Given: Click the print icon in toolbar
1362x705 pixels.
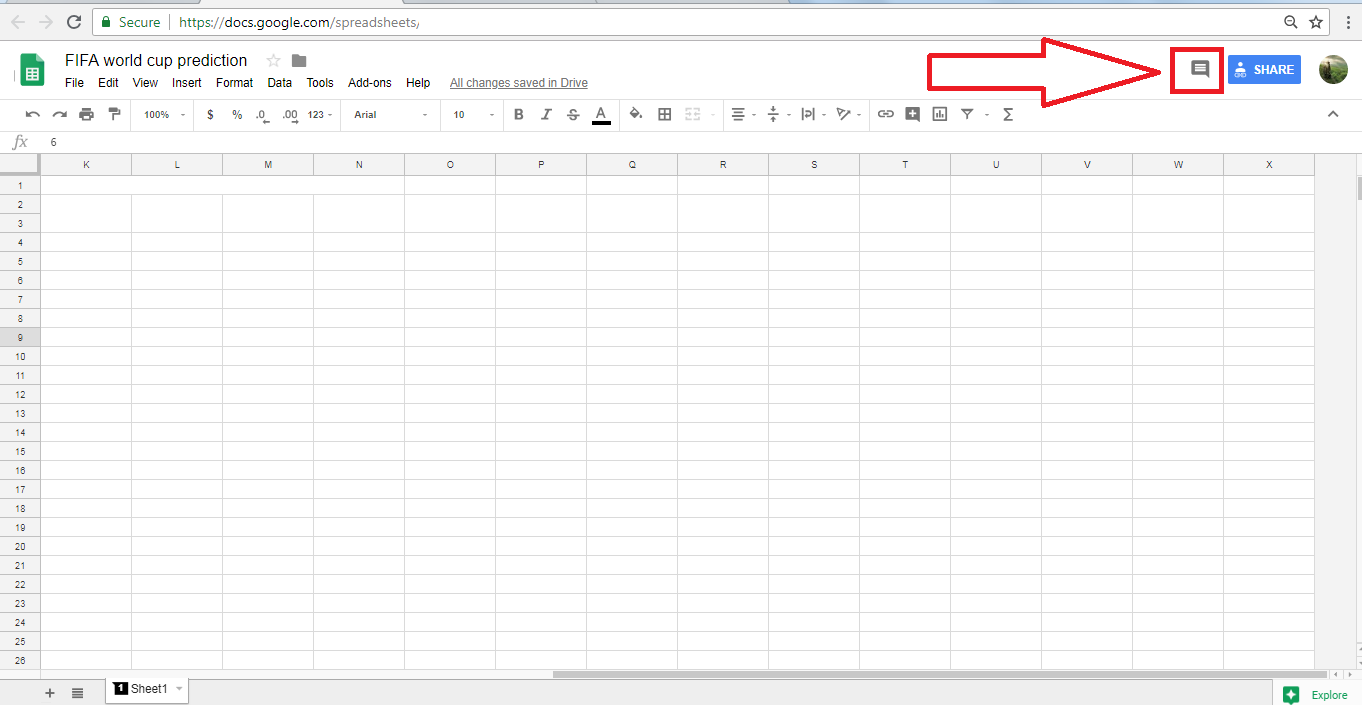Looking at the screenshot, I should click(x=87, y=115).
